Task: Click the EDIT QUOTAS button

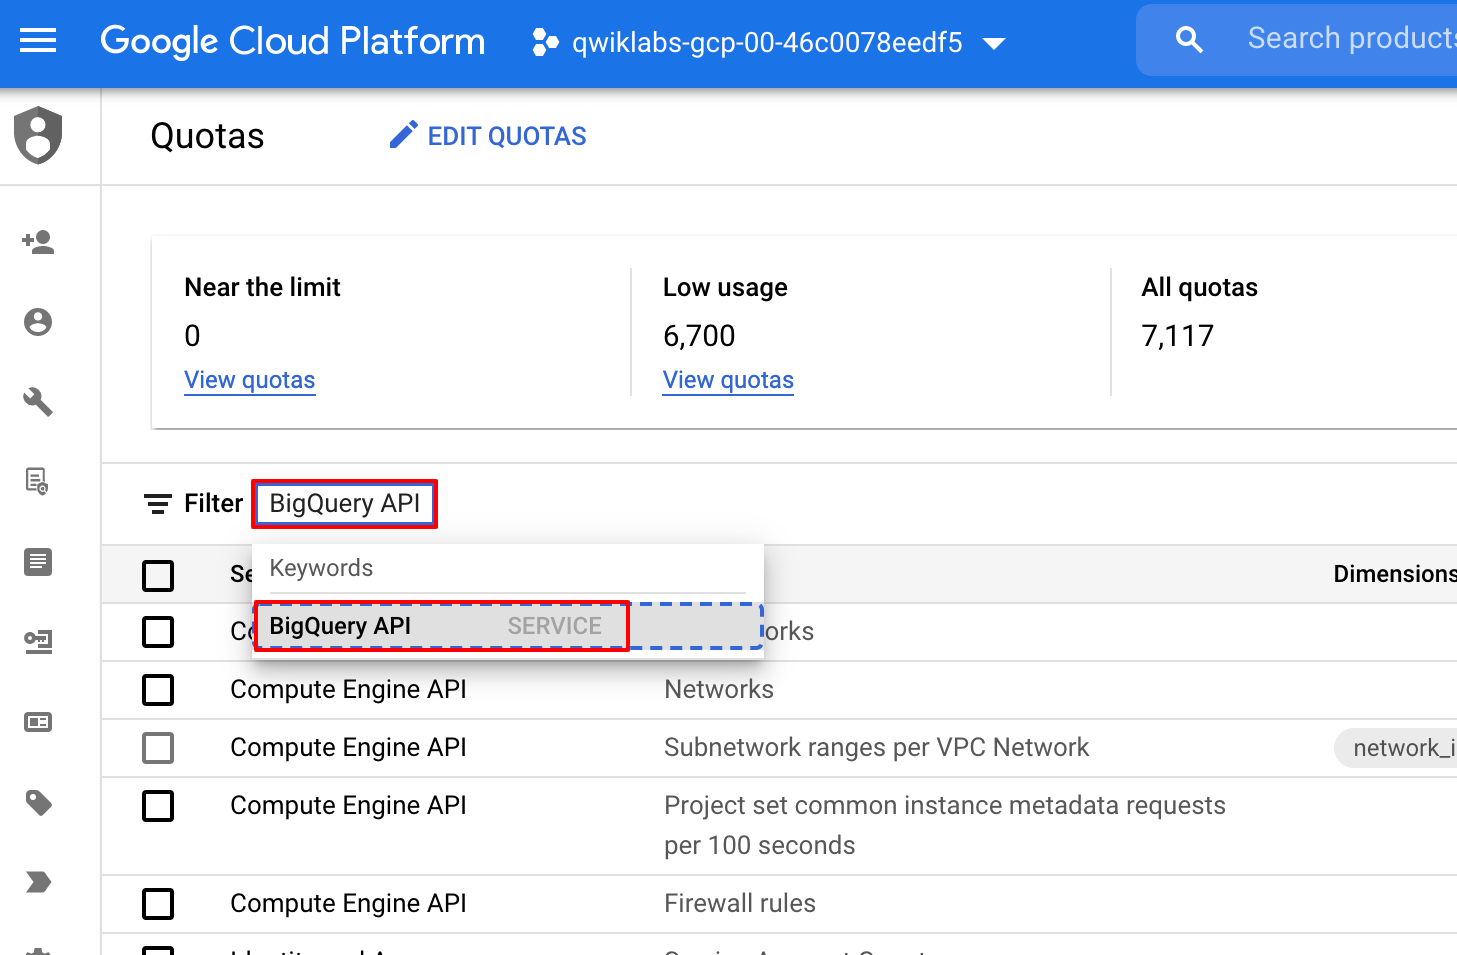Action: [488, 136]
